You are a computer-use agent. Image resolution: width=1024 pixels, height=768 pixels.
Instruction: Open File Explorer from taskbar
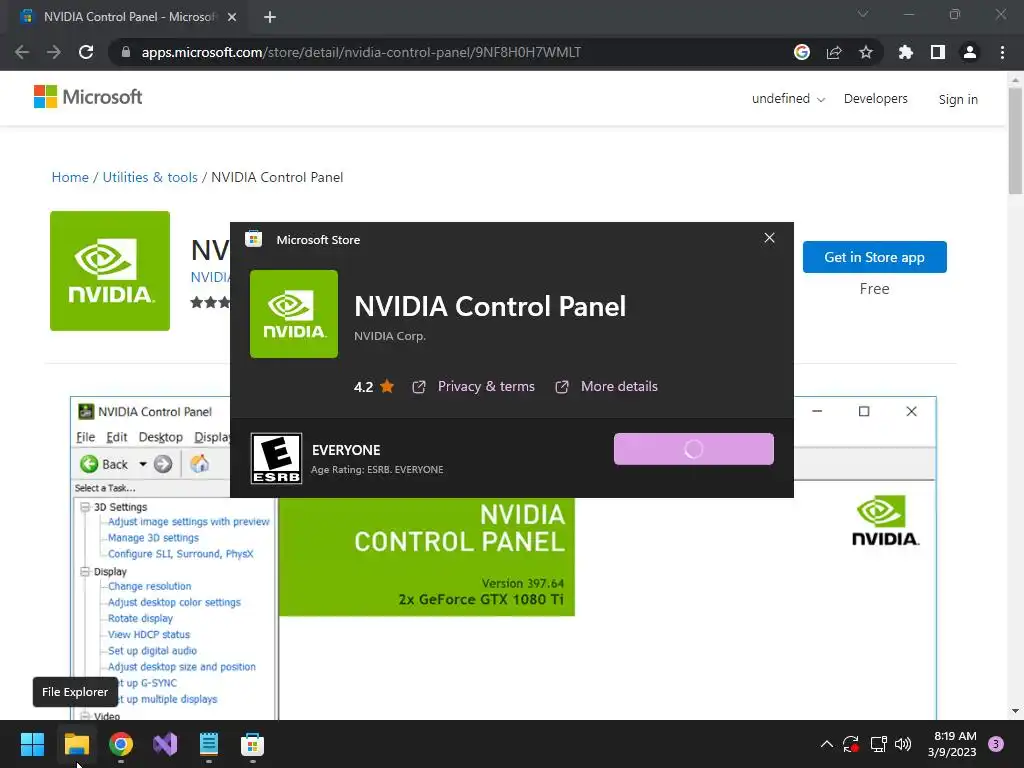tap(76, 744)
